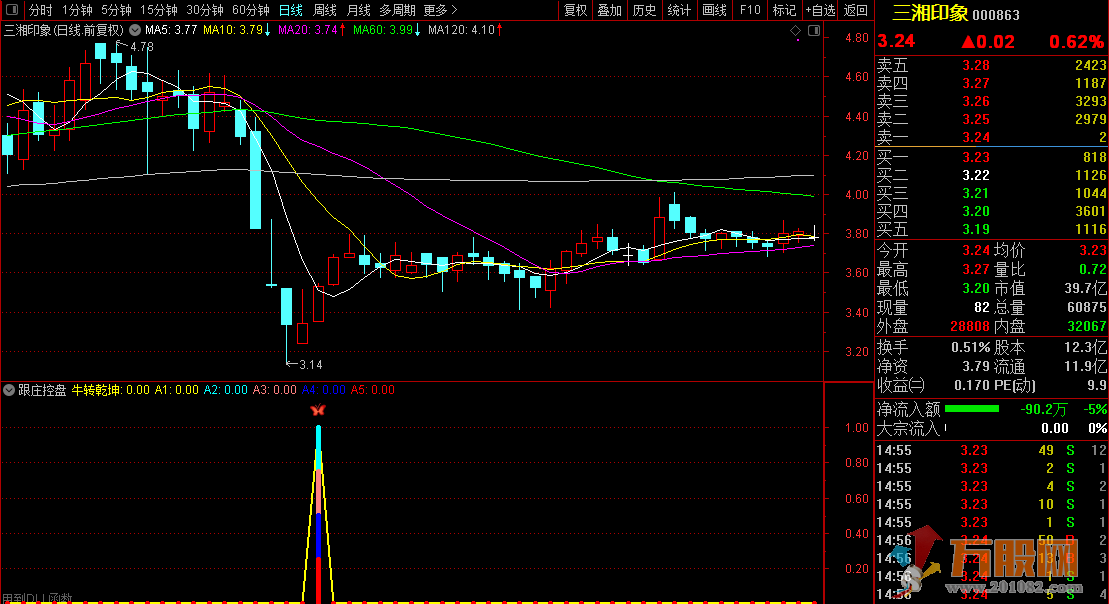This screenshot has width=1109, height=604.
Task: Click the A2: 0.00 indicator value
Action: point(226,390)
